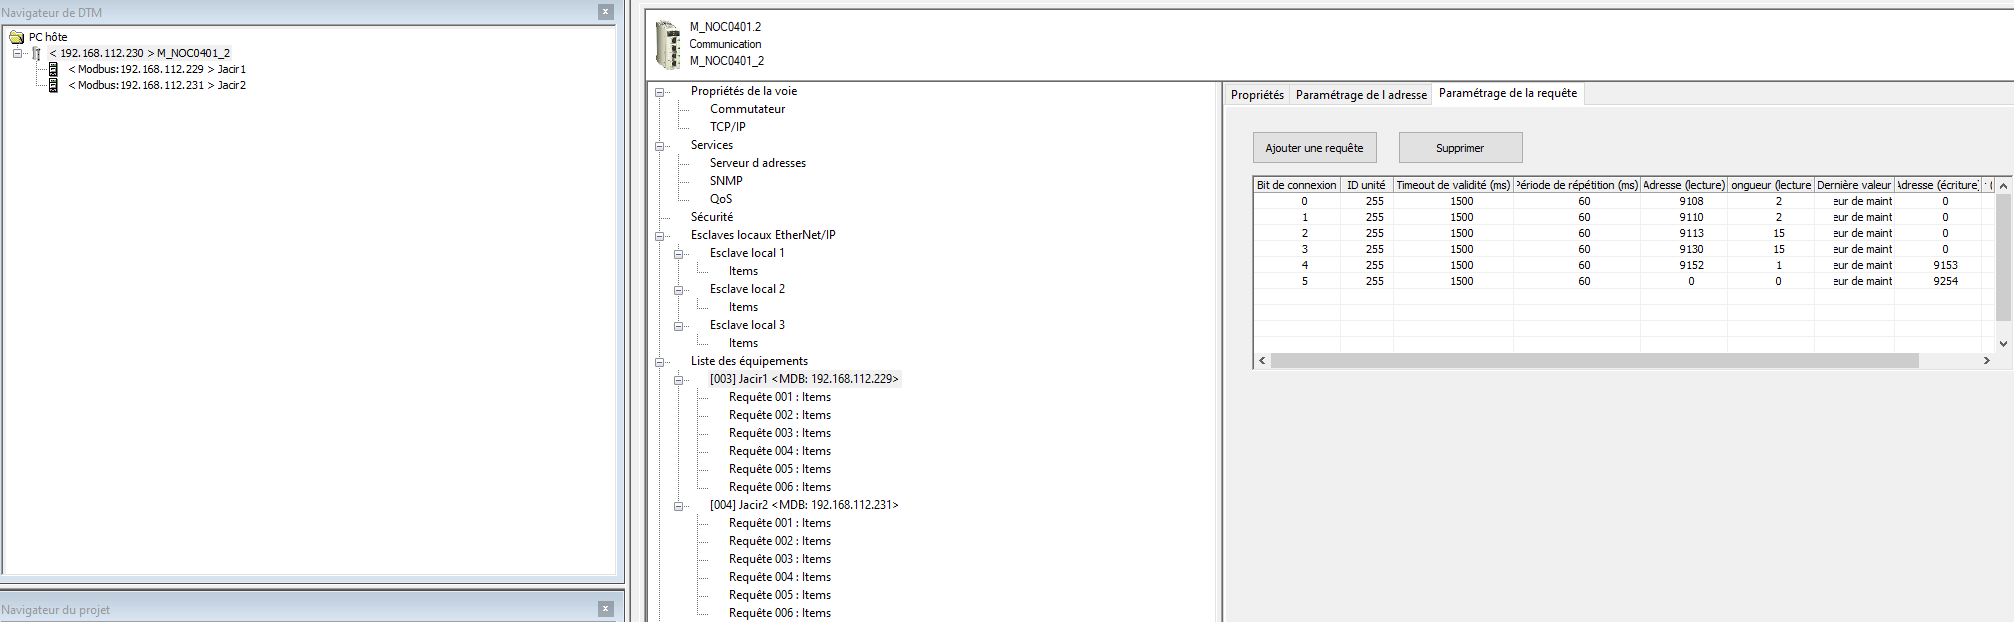Click the Ajouter une requête button
Screen dimensions: 2014x622
point(1314,148)
